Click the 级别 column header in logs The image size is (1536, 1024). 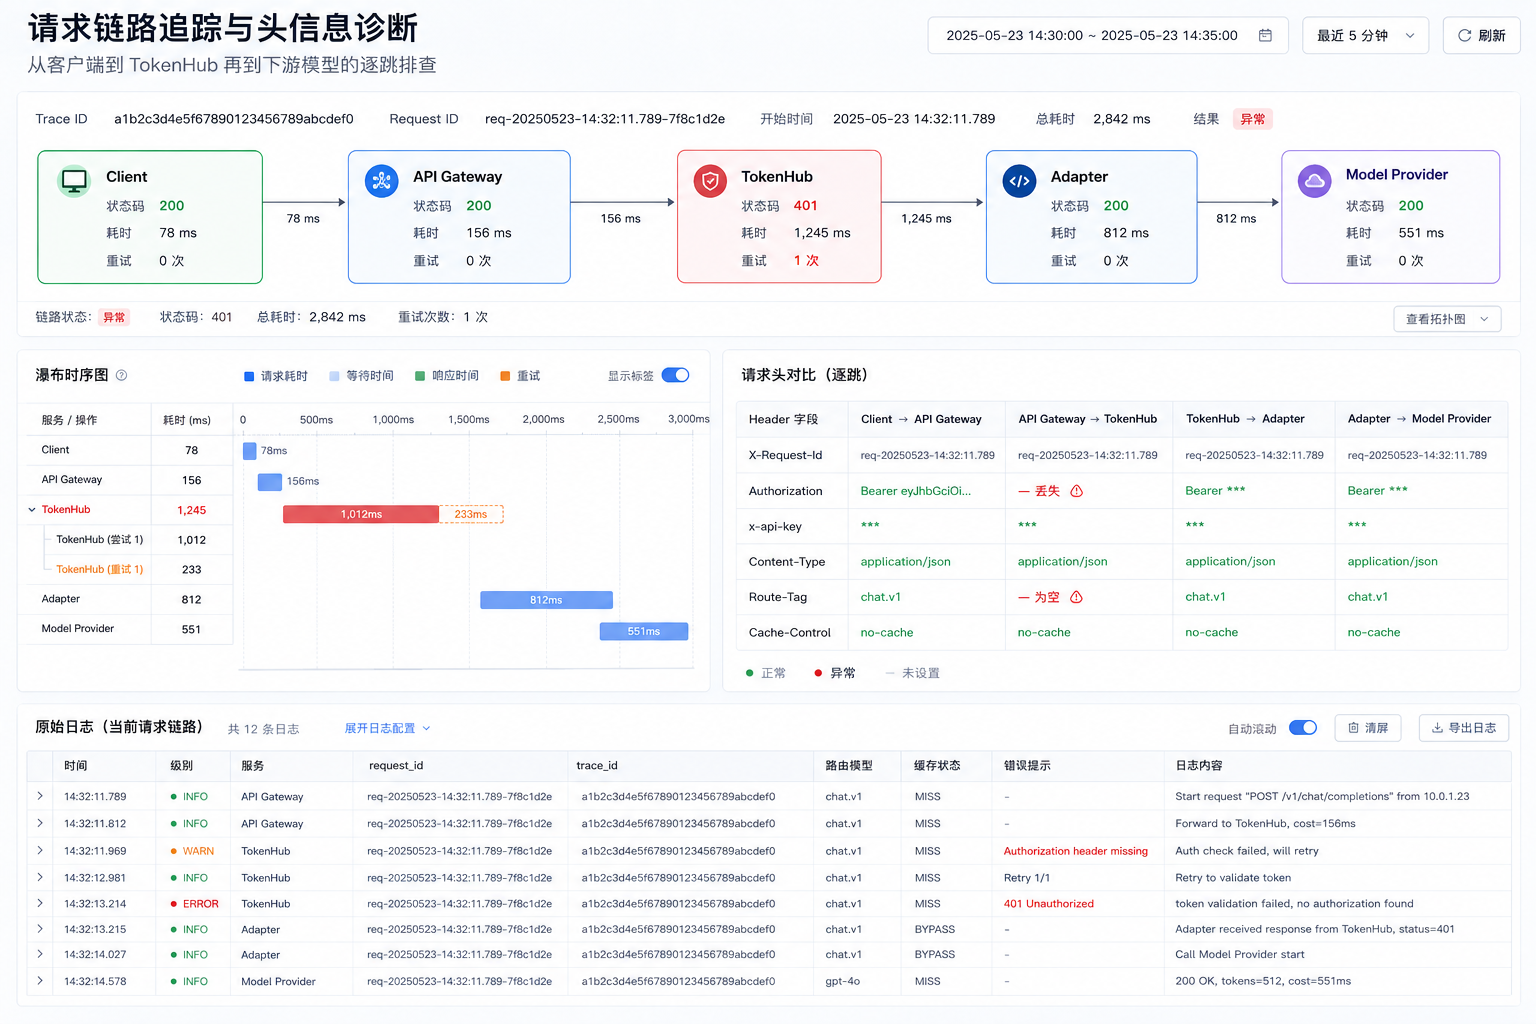pyautogui.click(x=182, y=766)
